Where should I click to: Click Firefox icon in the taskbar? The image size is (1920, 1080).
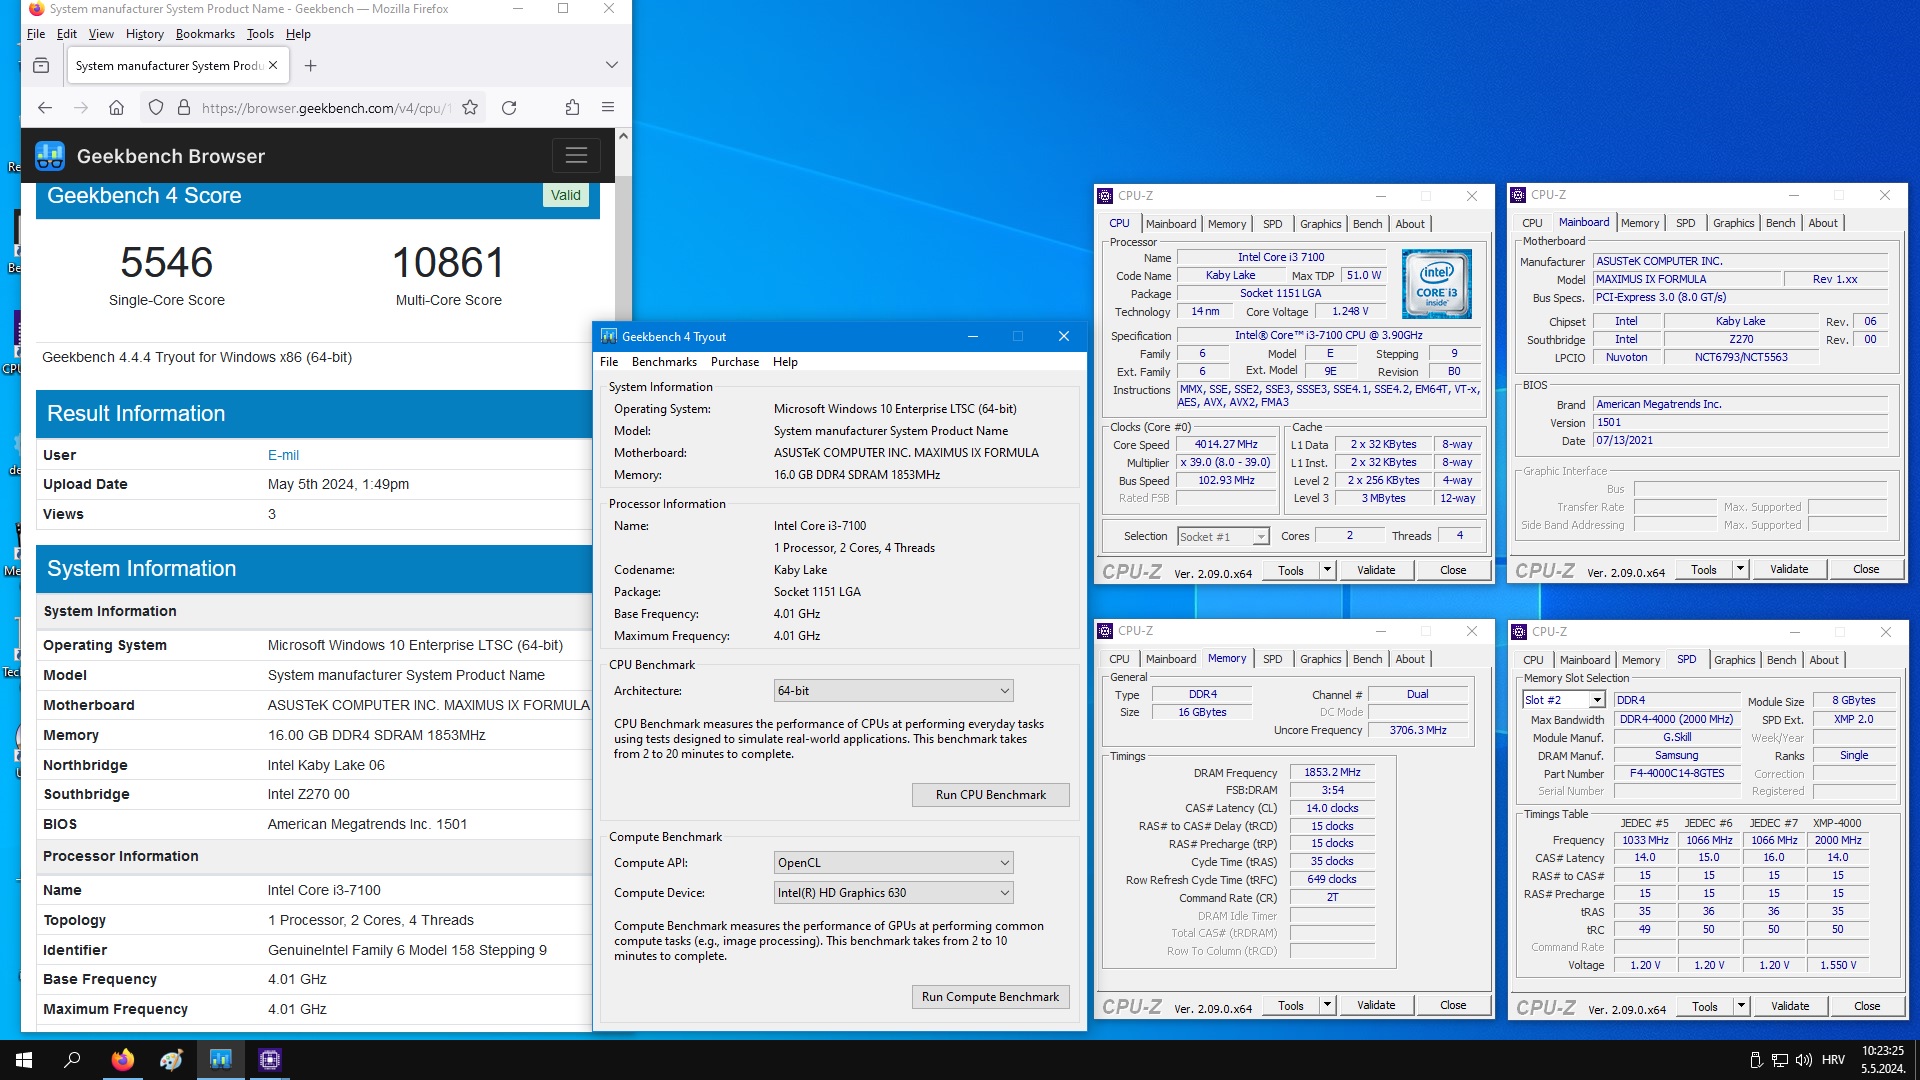point(122,1060)
